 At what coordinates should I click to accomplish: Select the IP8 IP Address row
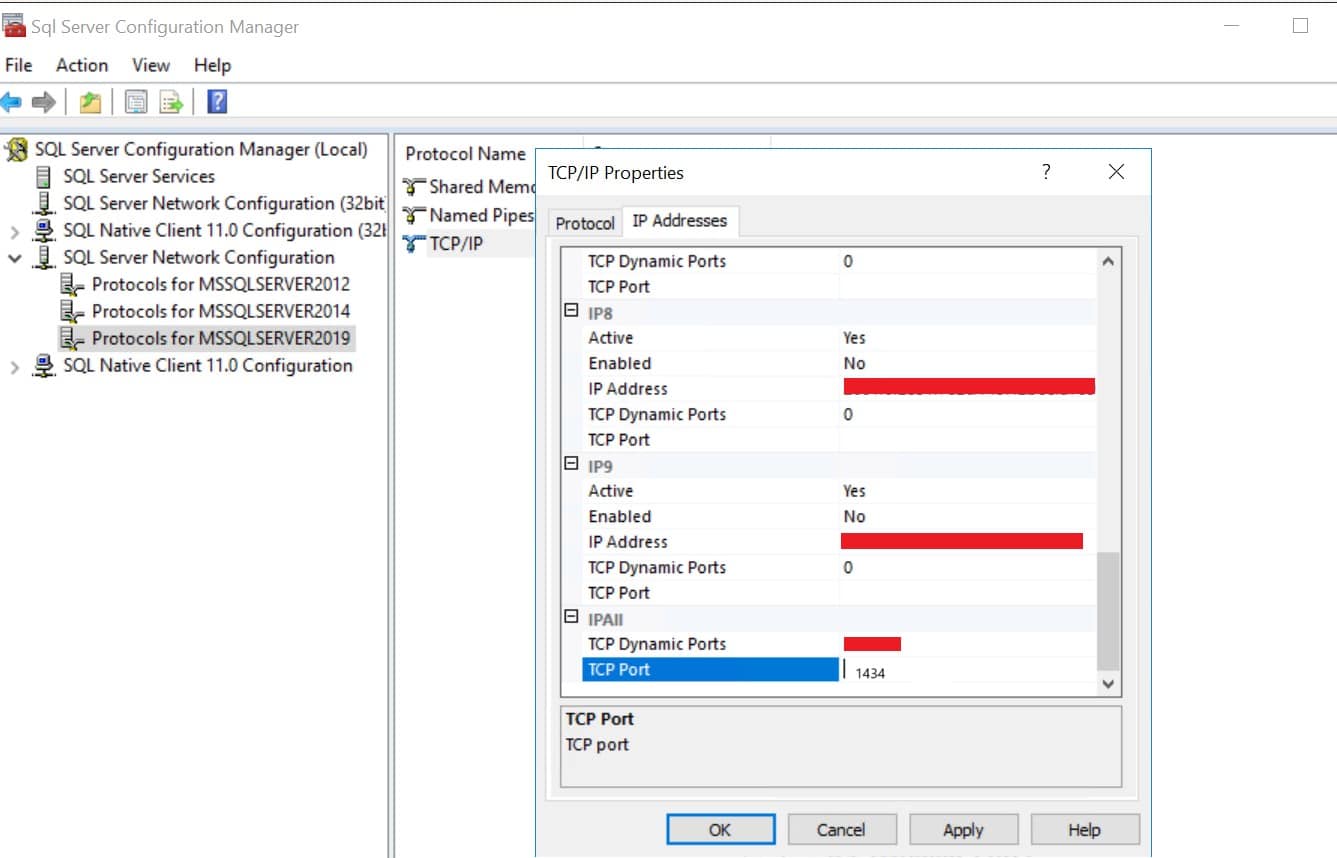click(x=839, y=389)
